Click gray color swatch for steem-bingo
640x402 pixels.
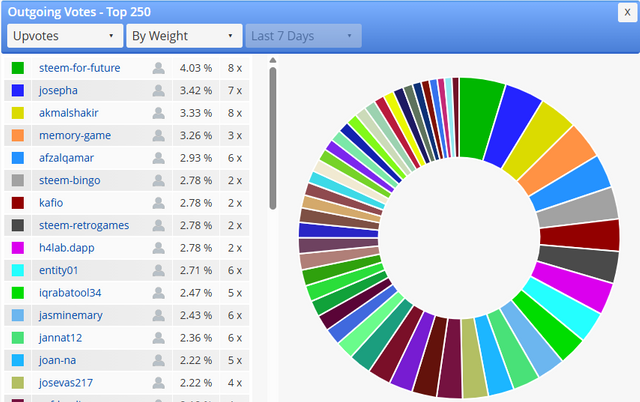tap(18, 180)
